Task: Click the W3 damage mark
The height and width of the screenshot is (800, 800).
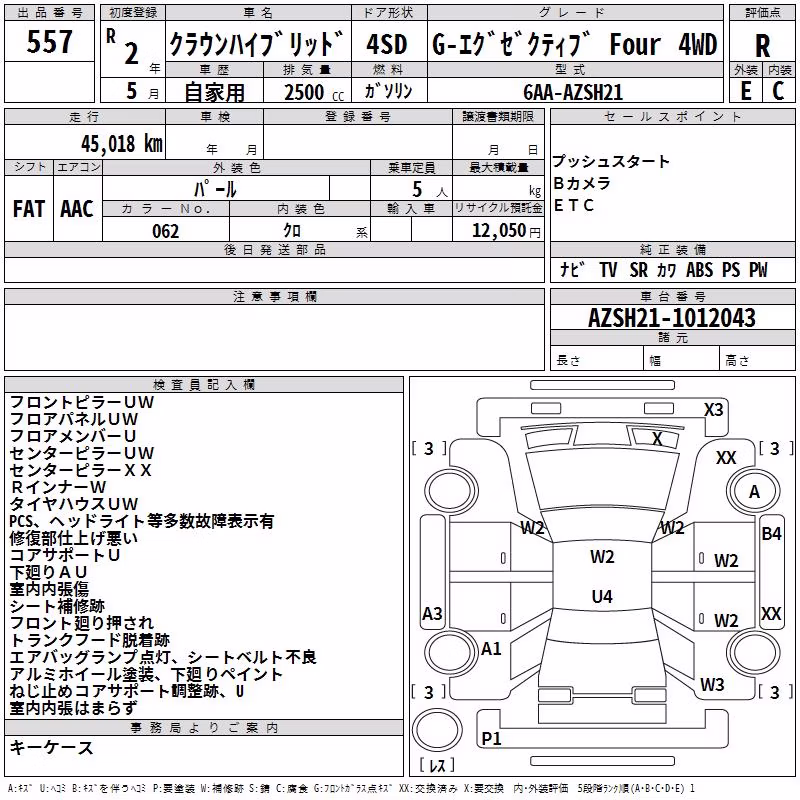Action: tap(712, 685)
